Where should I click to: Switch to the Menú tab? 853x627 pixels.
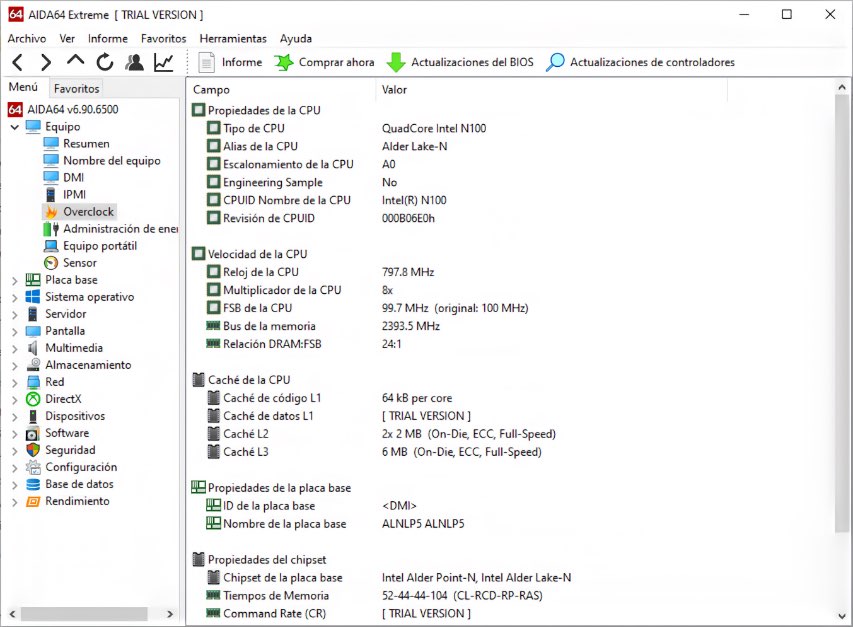pos(23,87)
